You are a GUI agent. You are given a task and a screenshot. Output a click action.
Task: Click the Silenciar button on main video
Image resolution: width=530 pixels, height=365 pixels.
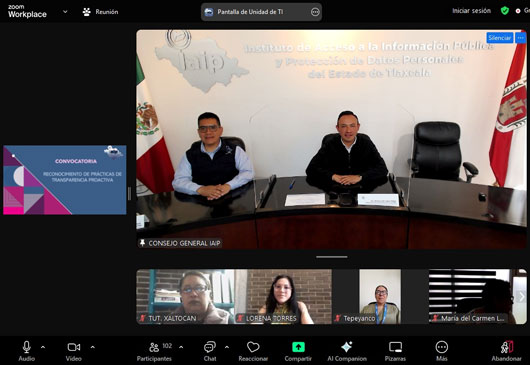click(x=500, y=38)
